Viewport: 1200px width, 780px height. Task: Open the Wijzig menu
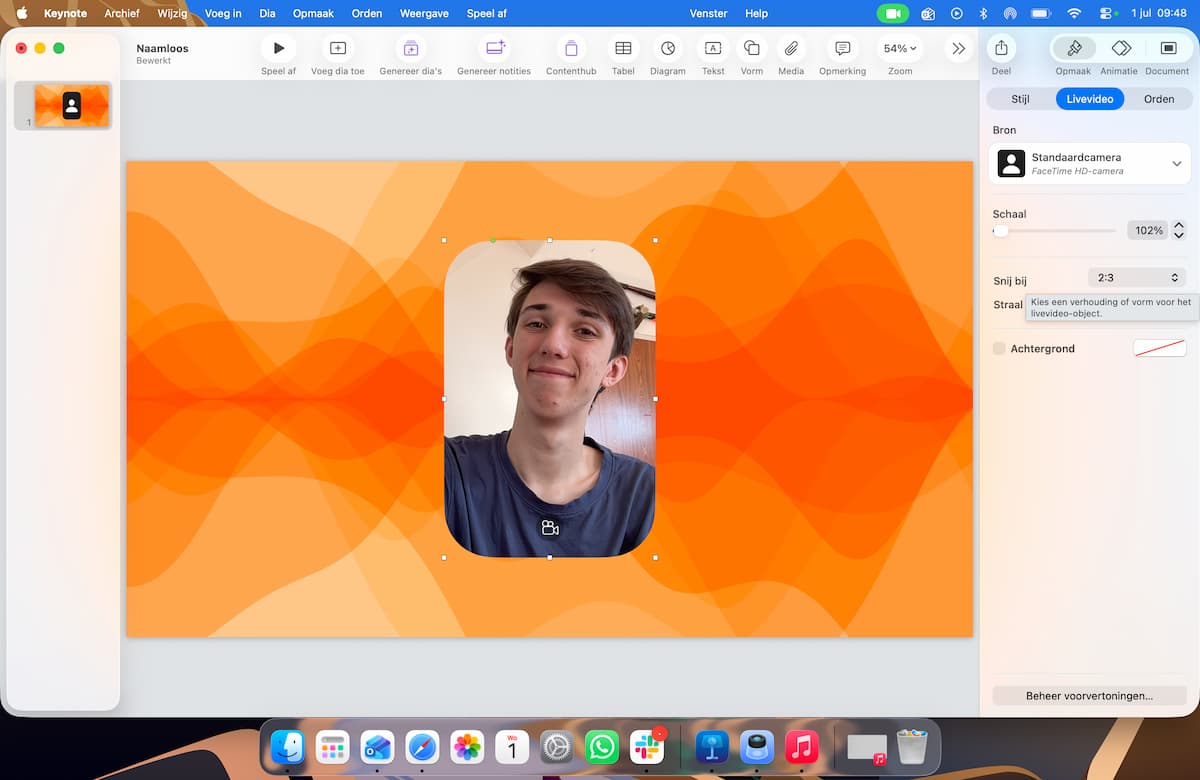pos(172,13)
